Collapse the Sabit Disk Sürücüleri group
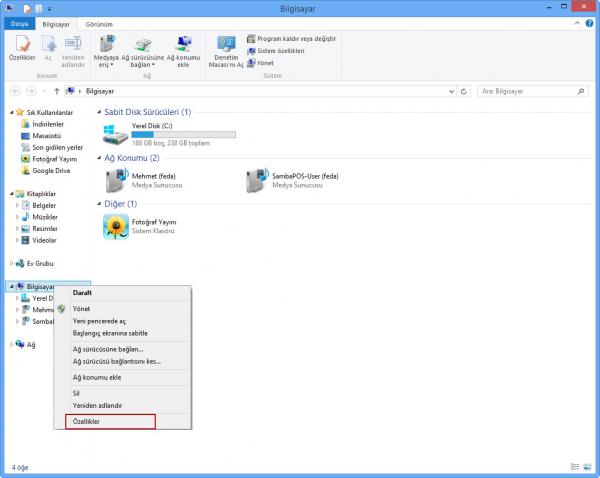Viewport: 600px width, 478px height. (x=99, y=112)
